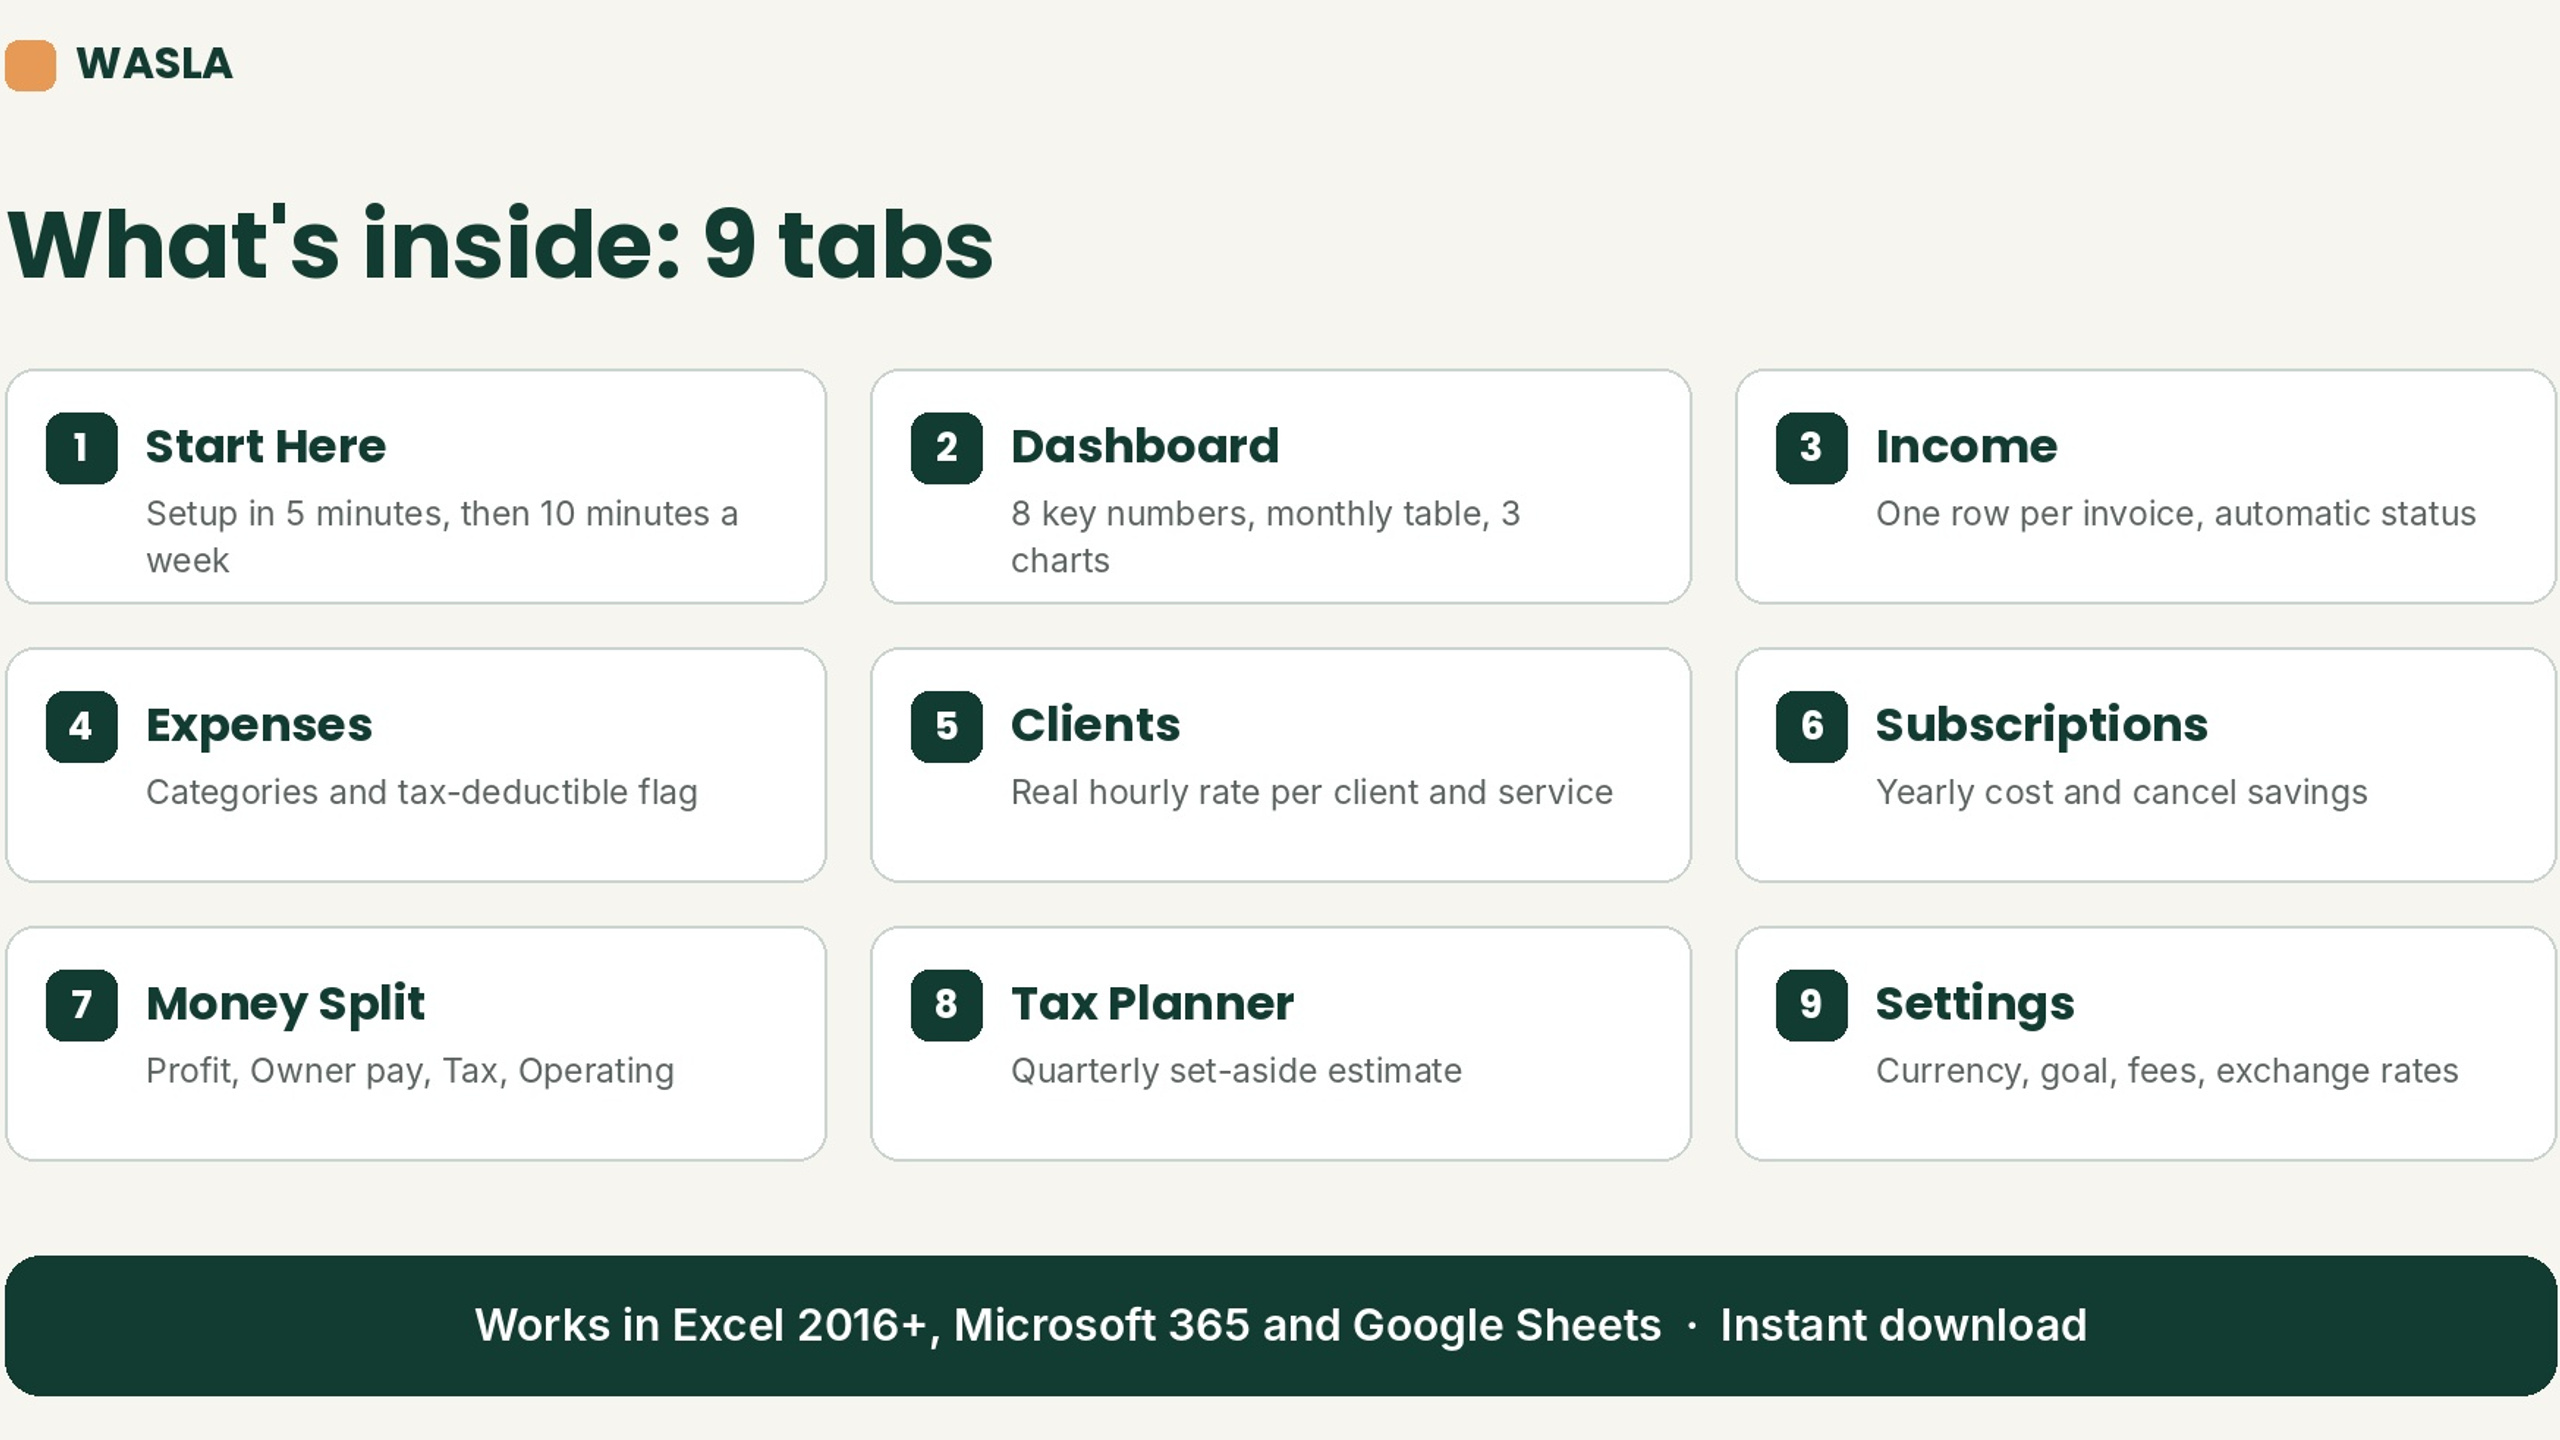Click "Real hourly rate per client and service"
Image resolution: width=2560 pixels, height=1440 pixels.
tap(1312, 793)
